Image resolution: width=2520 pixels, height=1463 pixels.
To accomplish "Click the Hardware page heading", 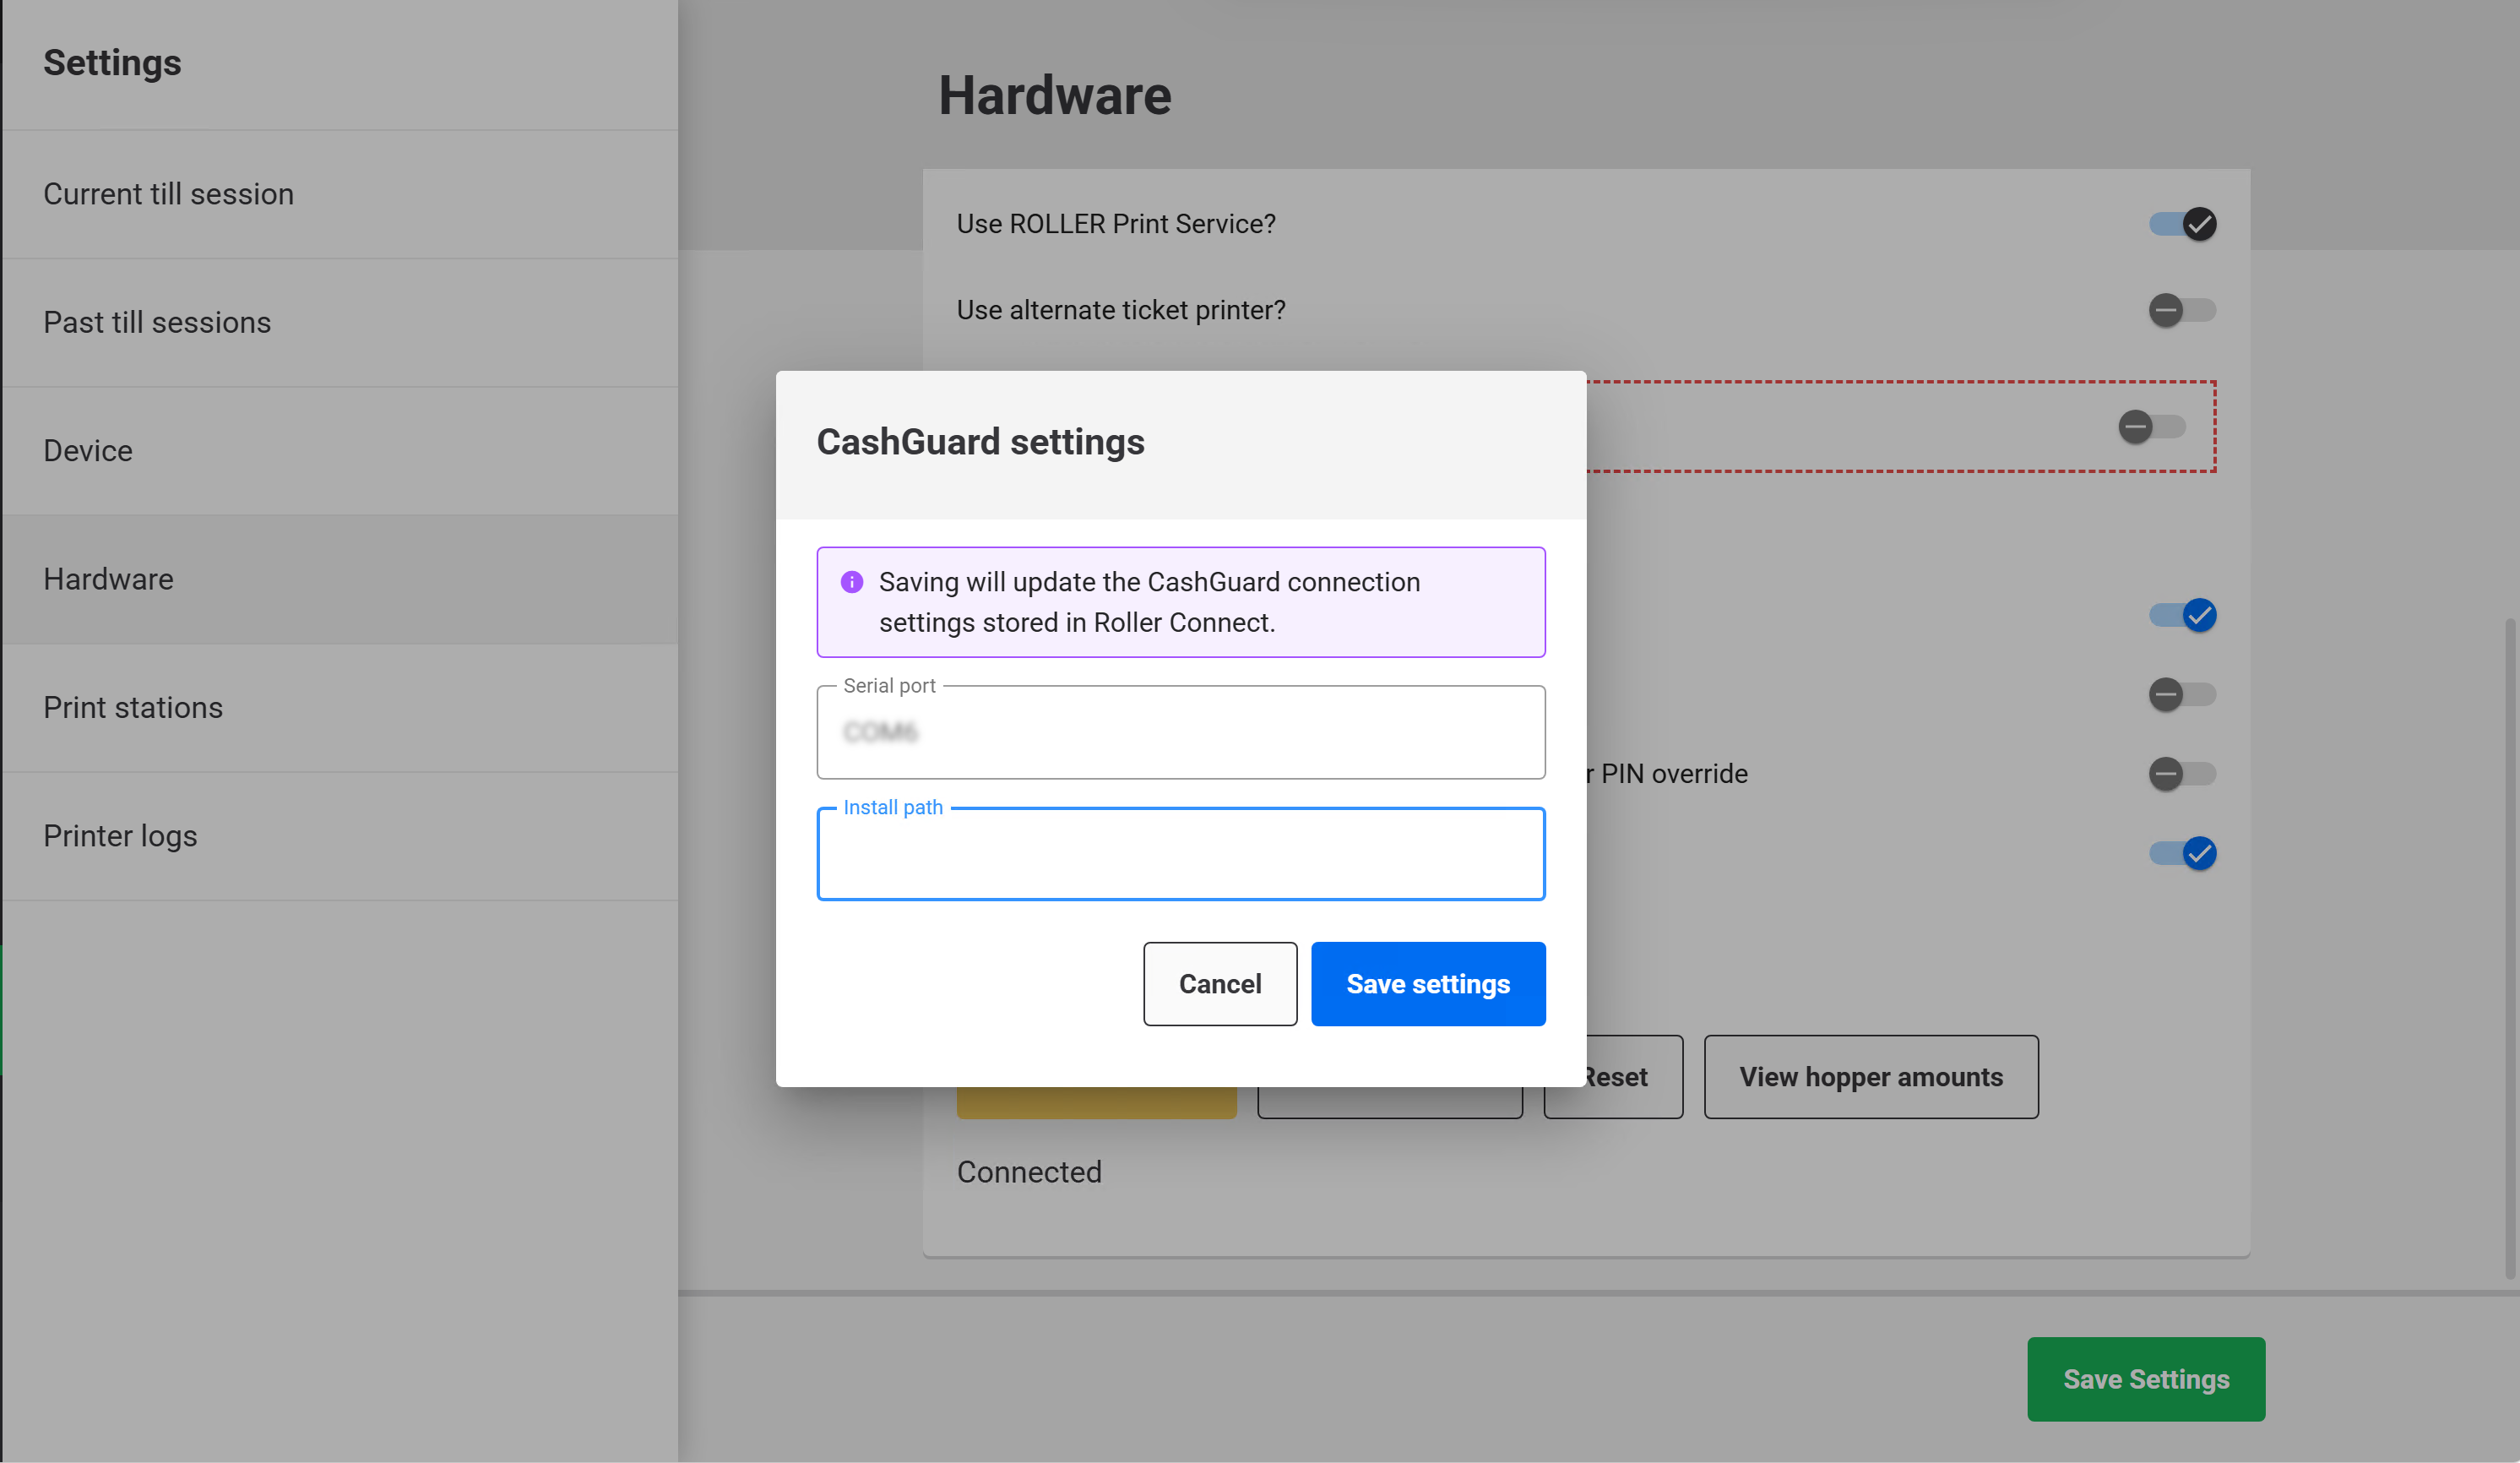I will tap(1054, 96).
